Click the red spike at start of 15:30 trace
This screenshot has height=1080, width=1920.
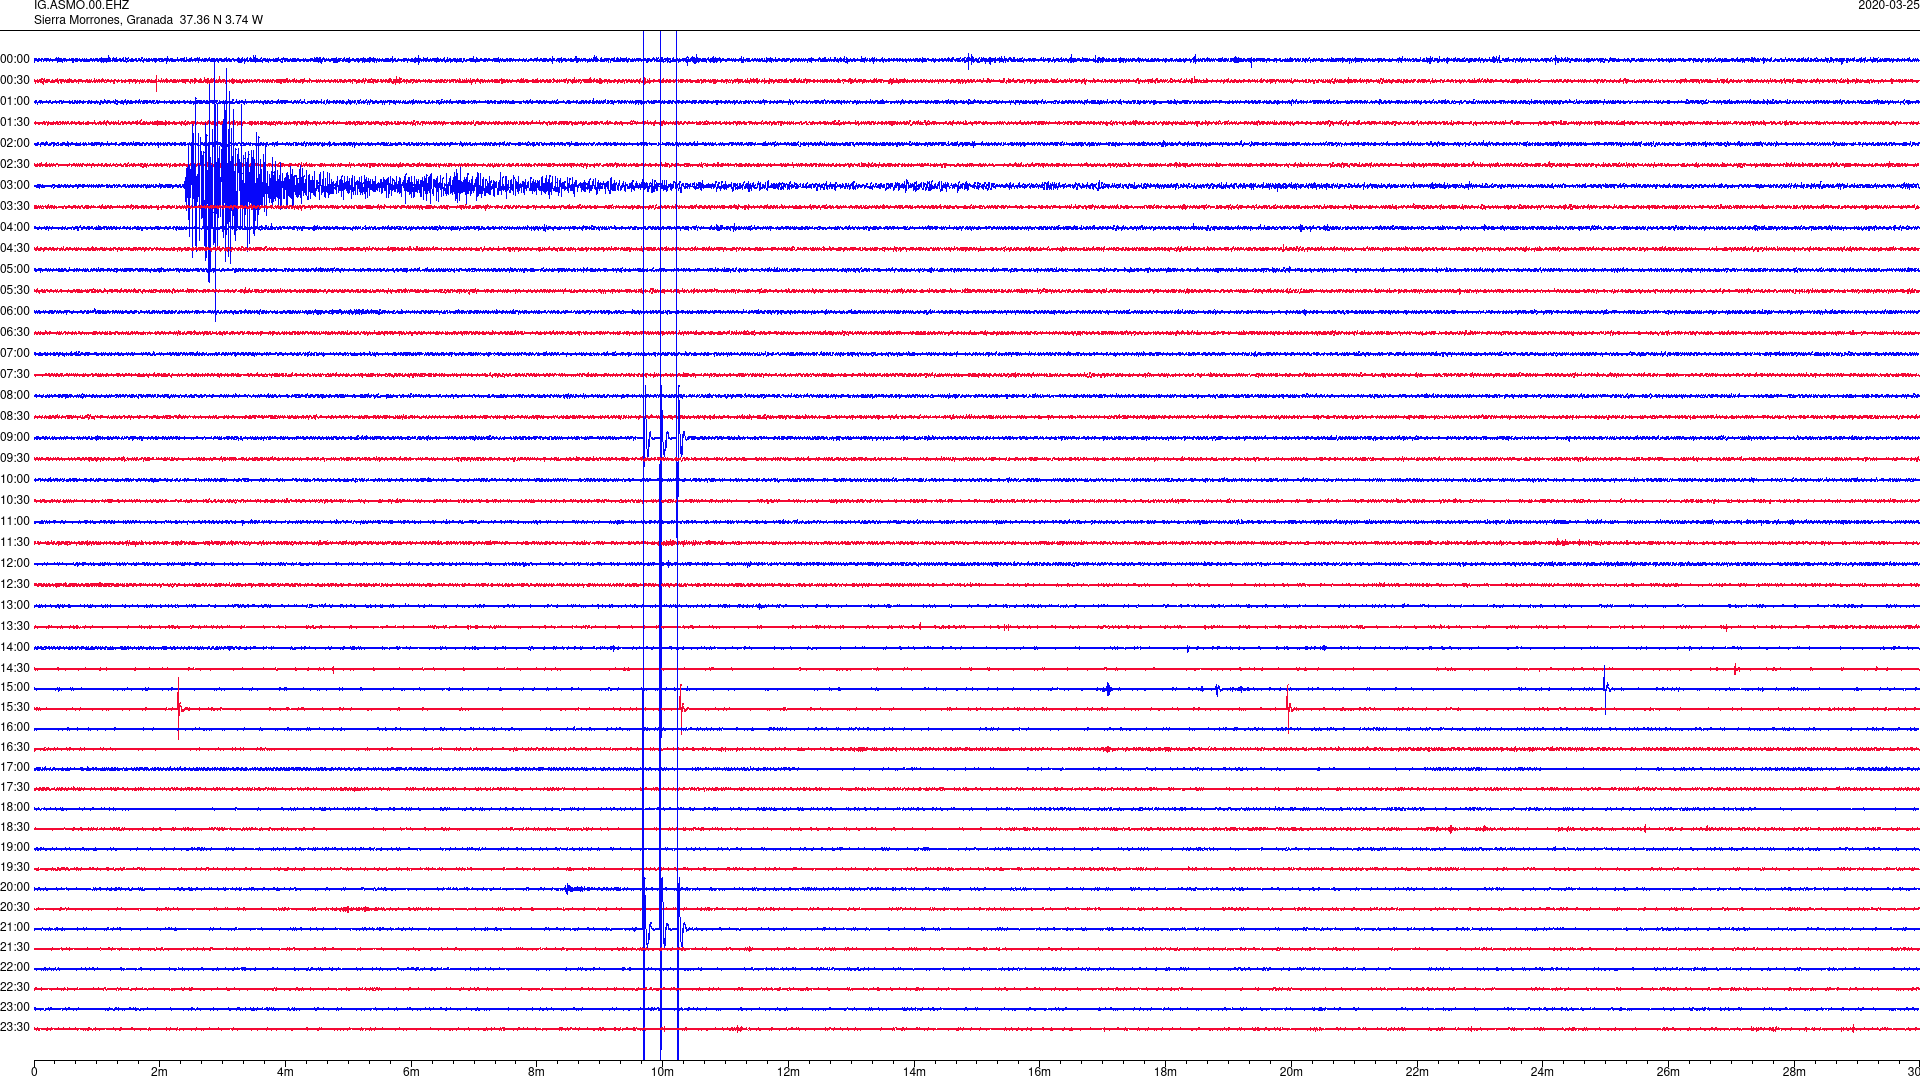tap(179, 708)
